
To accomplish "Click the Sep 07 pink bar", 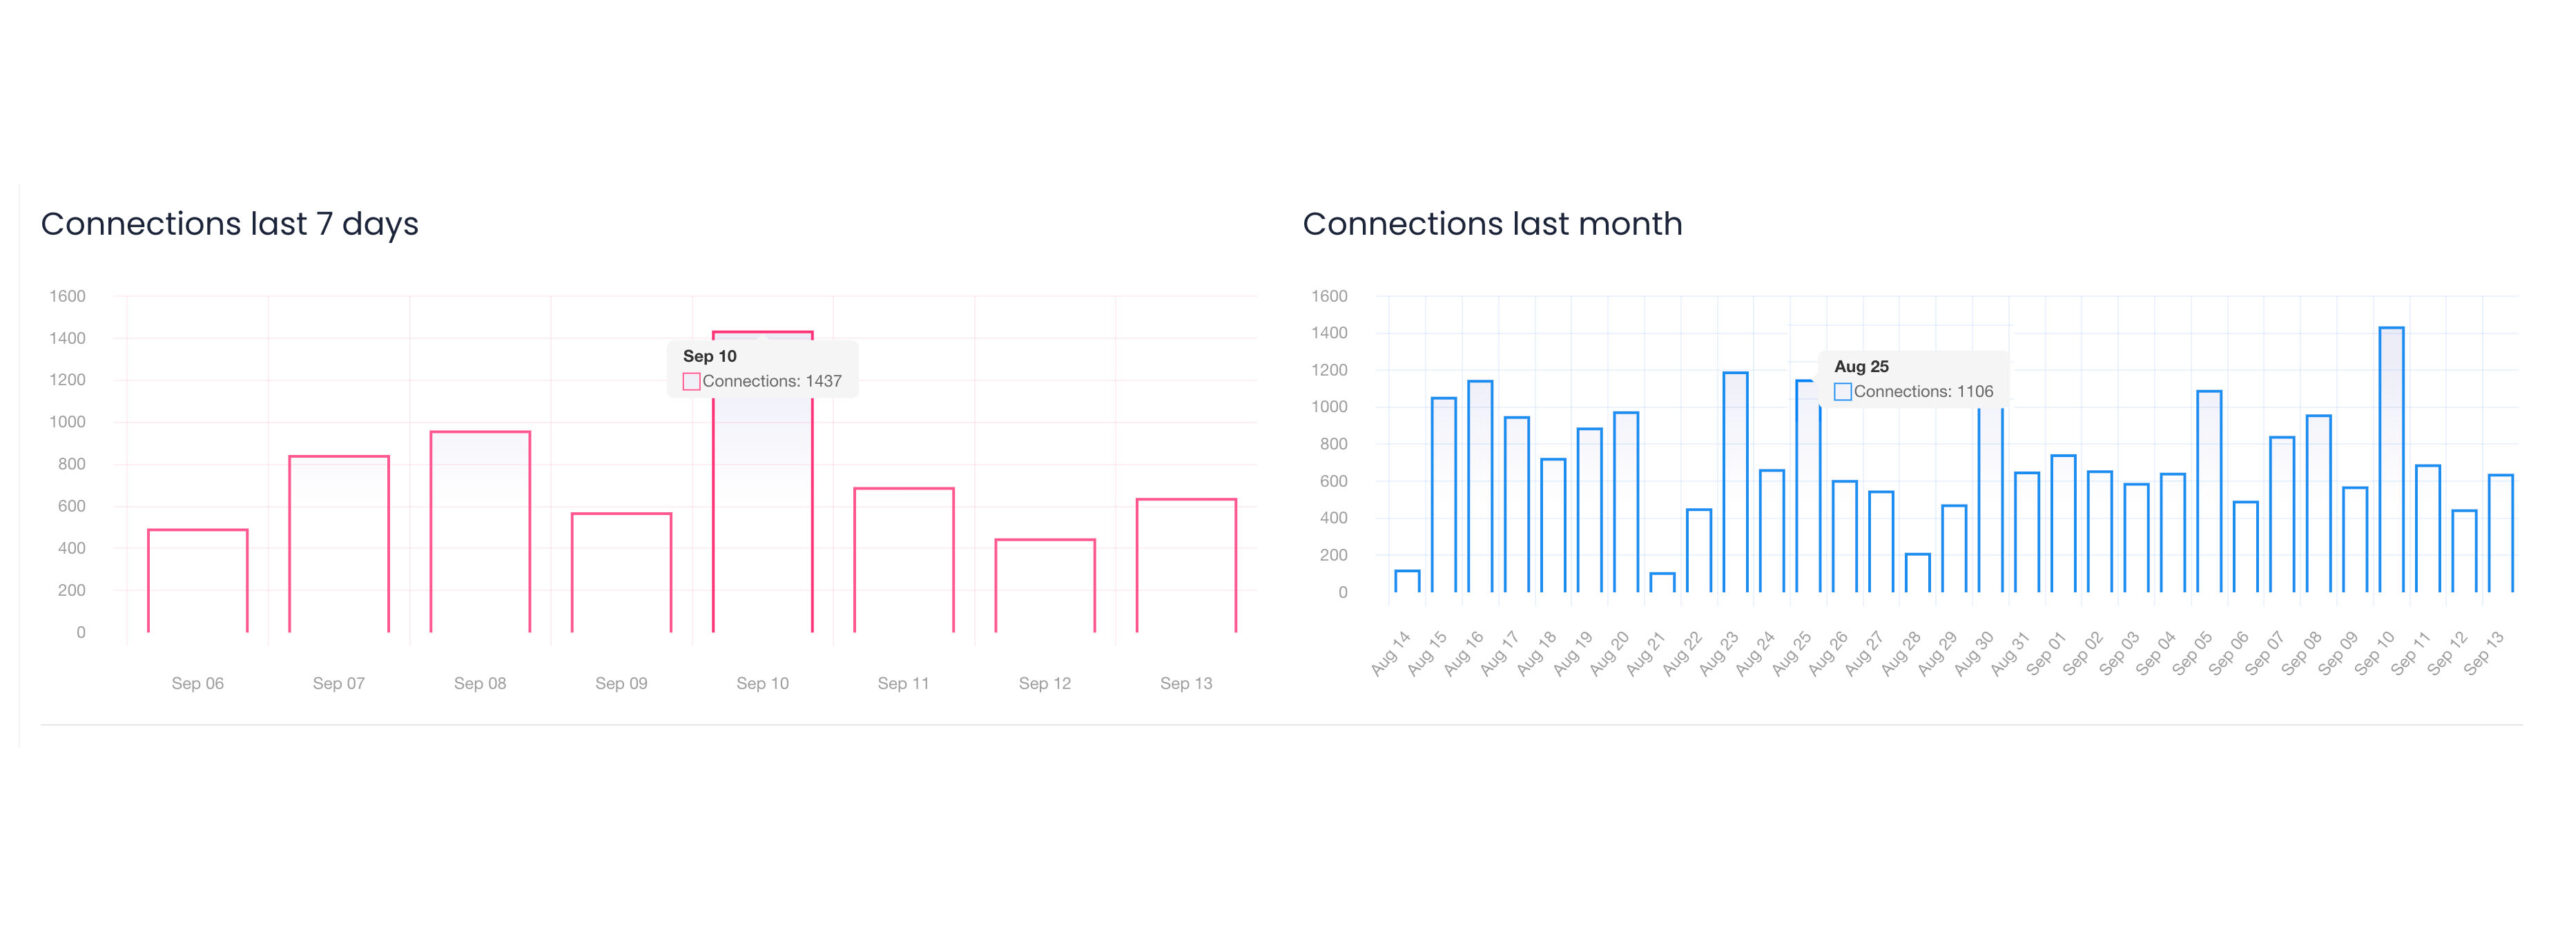I will [338, 544].
